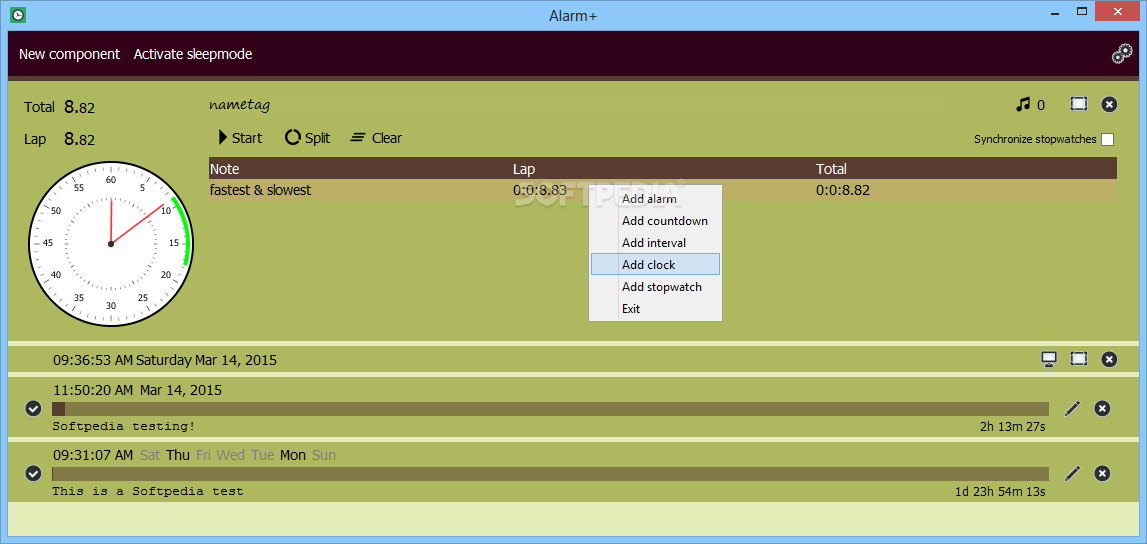The image size is (1147, 544).
Task: Click the analog stopwatch dial
Action: pyautogui.click(x=110, y=243)
